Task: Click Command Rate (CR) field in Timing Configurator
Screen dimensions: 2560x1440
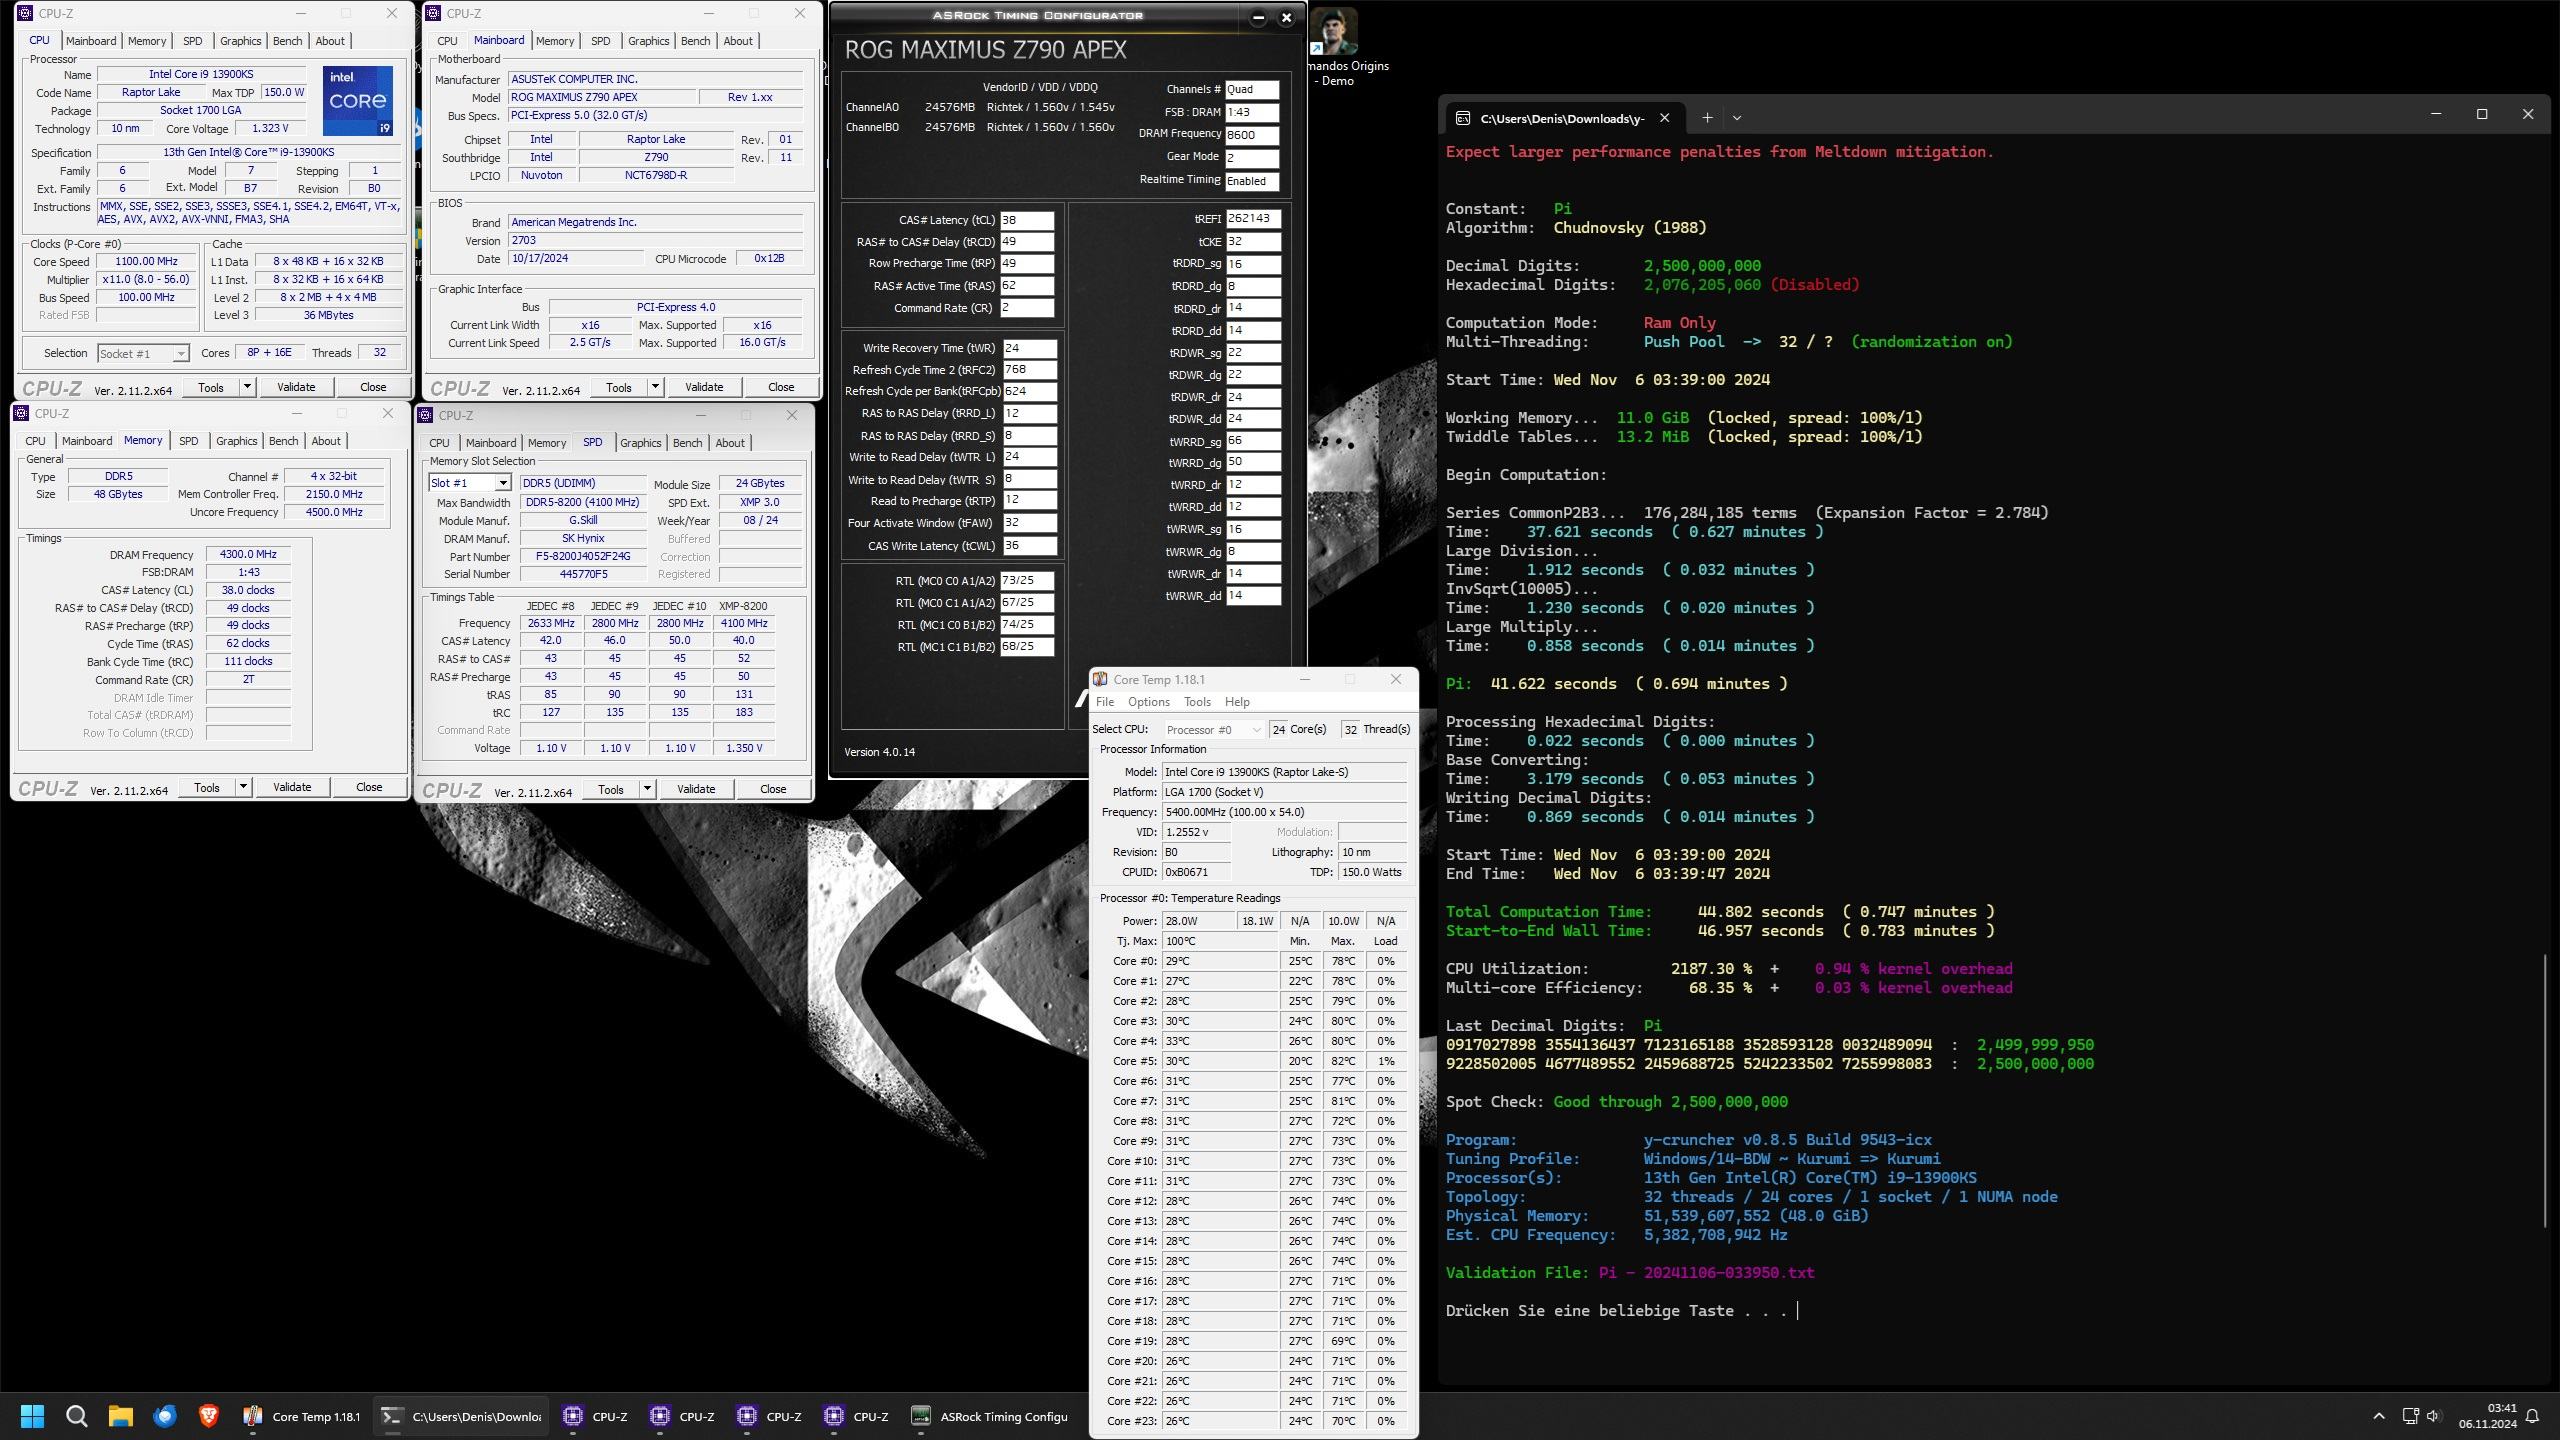Action: pyautogui.click(x=1027, y=308)
